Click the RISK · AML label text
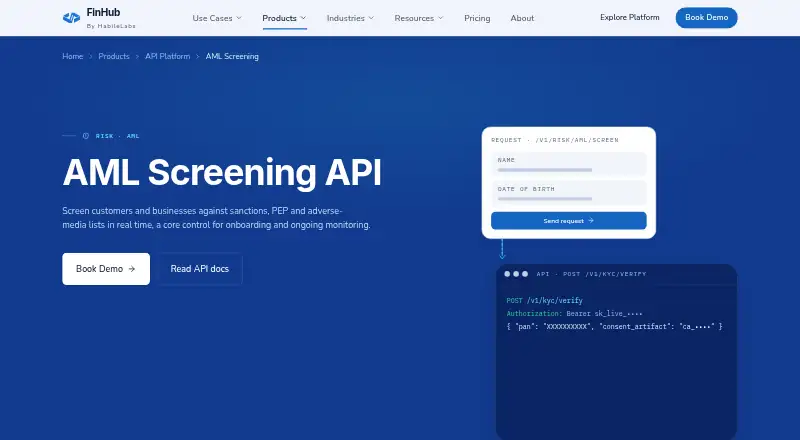This screenshot has height=440, width=800. click(117, 136)
